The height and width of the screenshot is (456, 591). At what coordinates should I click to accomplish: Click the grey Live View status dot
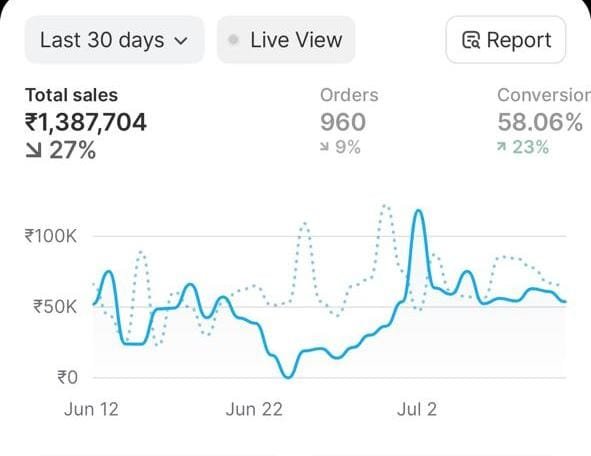point(233,39)
